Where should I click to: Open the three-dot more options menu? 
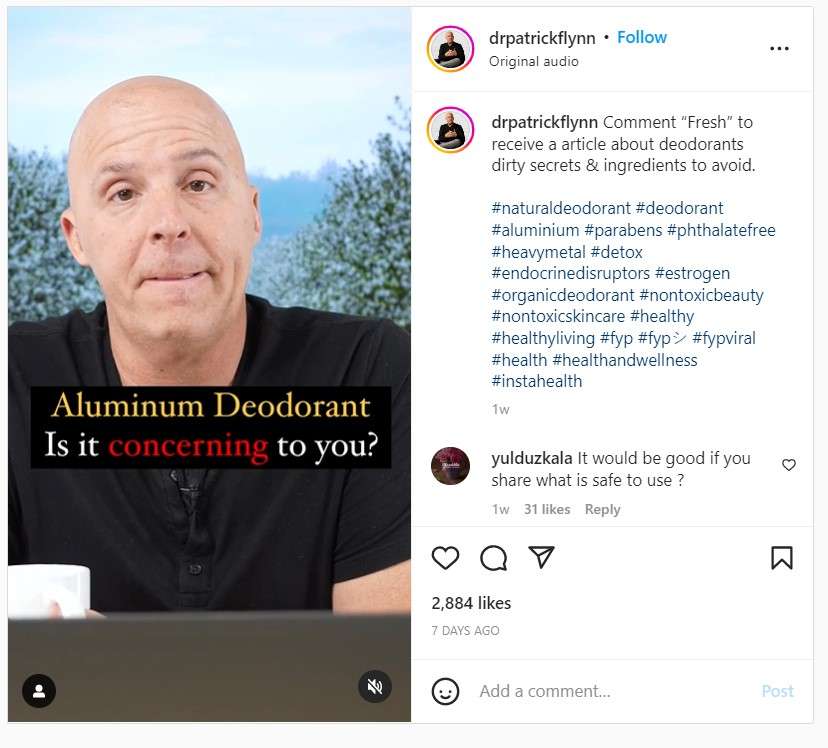[x=779, y=49]
